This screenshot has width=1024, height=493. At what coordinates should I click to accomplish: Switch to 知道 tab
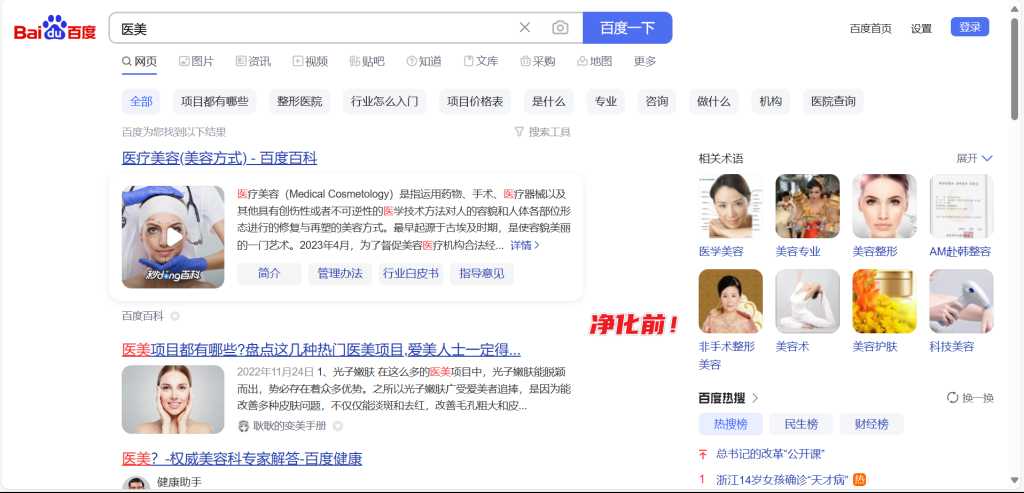pyautogui.click(x=424, y=61)
